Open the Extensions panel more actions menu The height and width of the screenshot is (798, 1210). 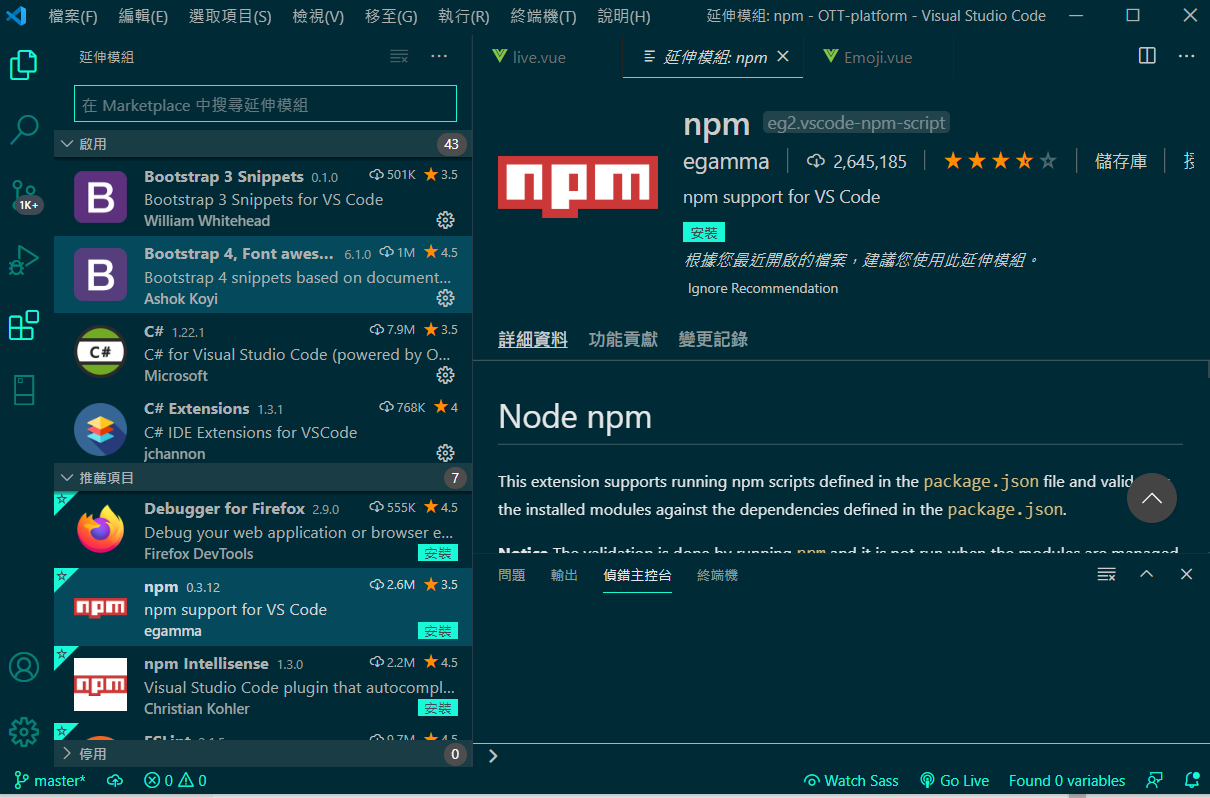[x=439, y=57]
